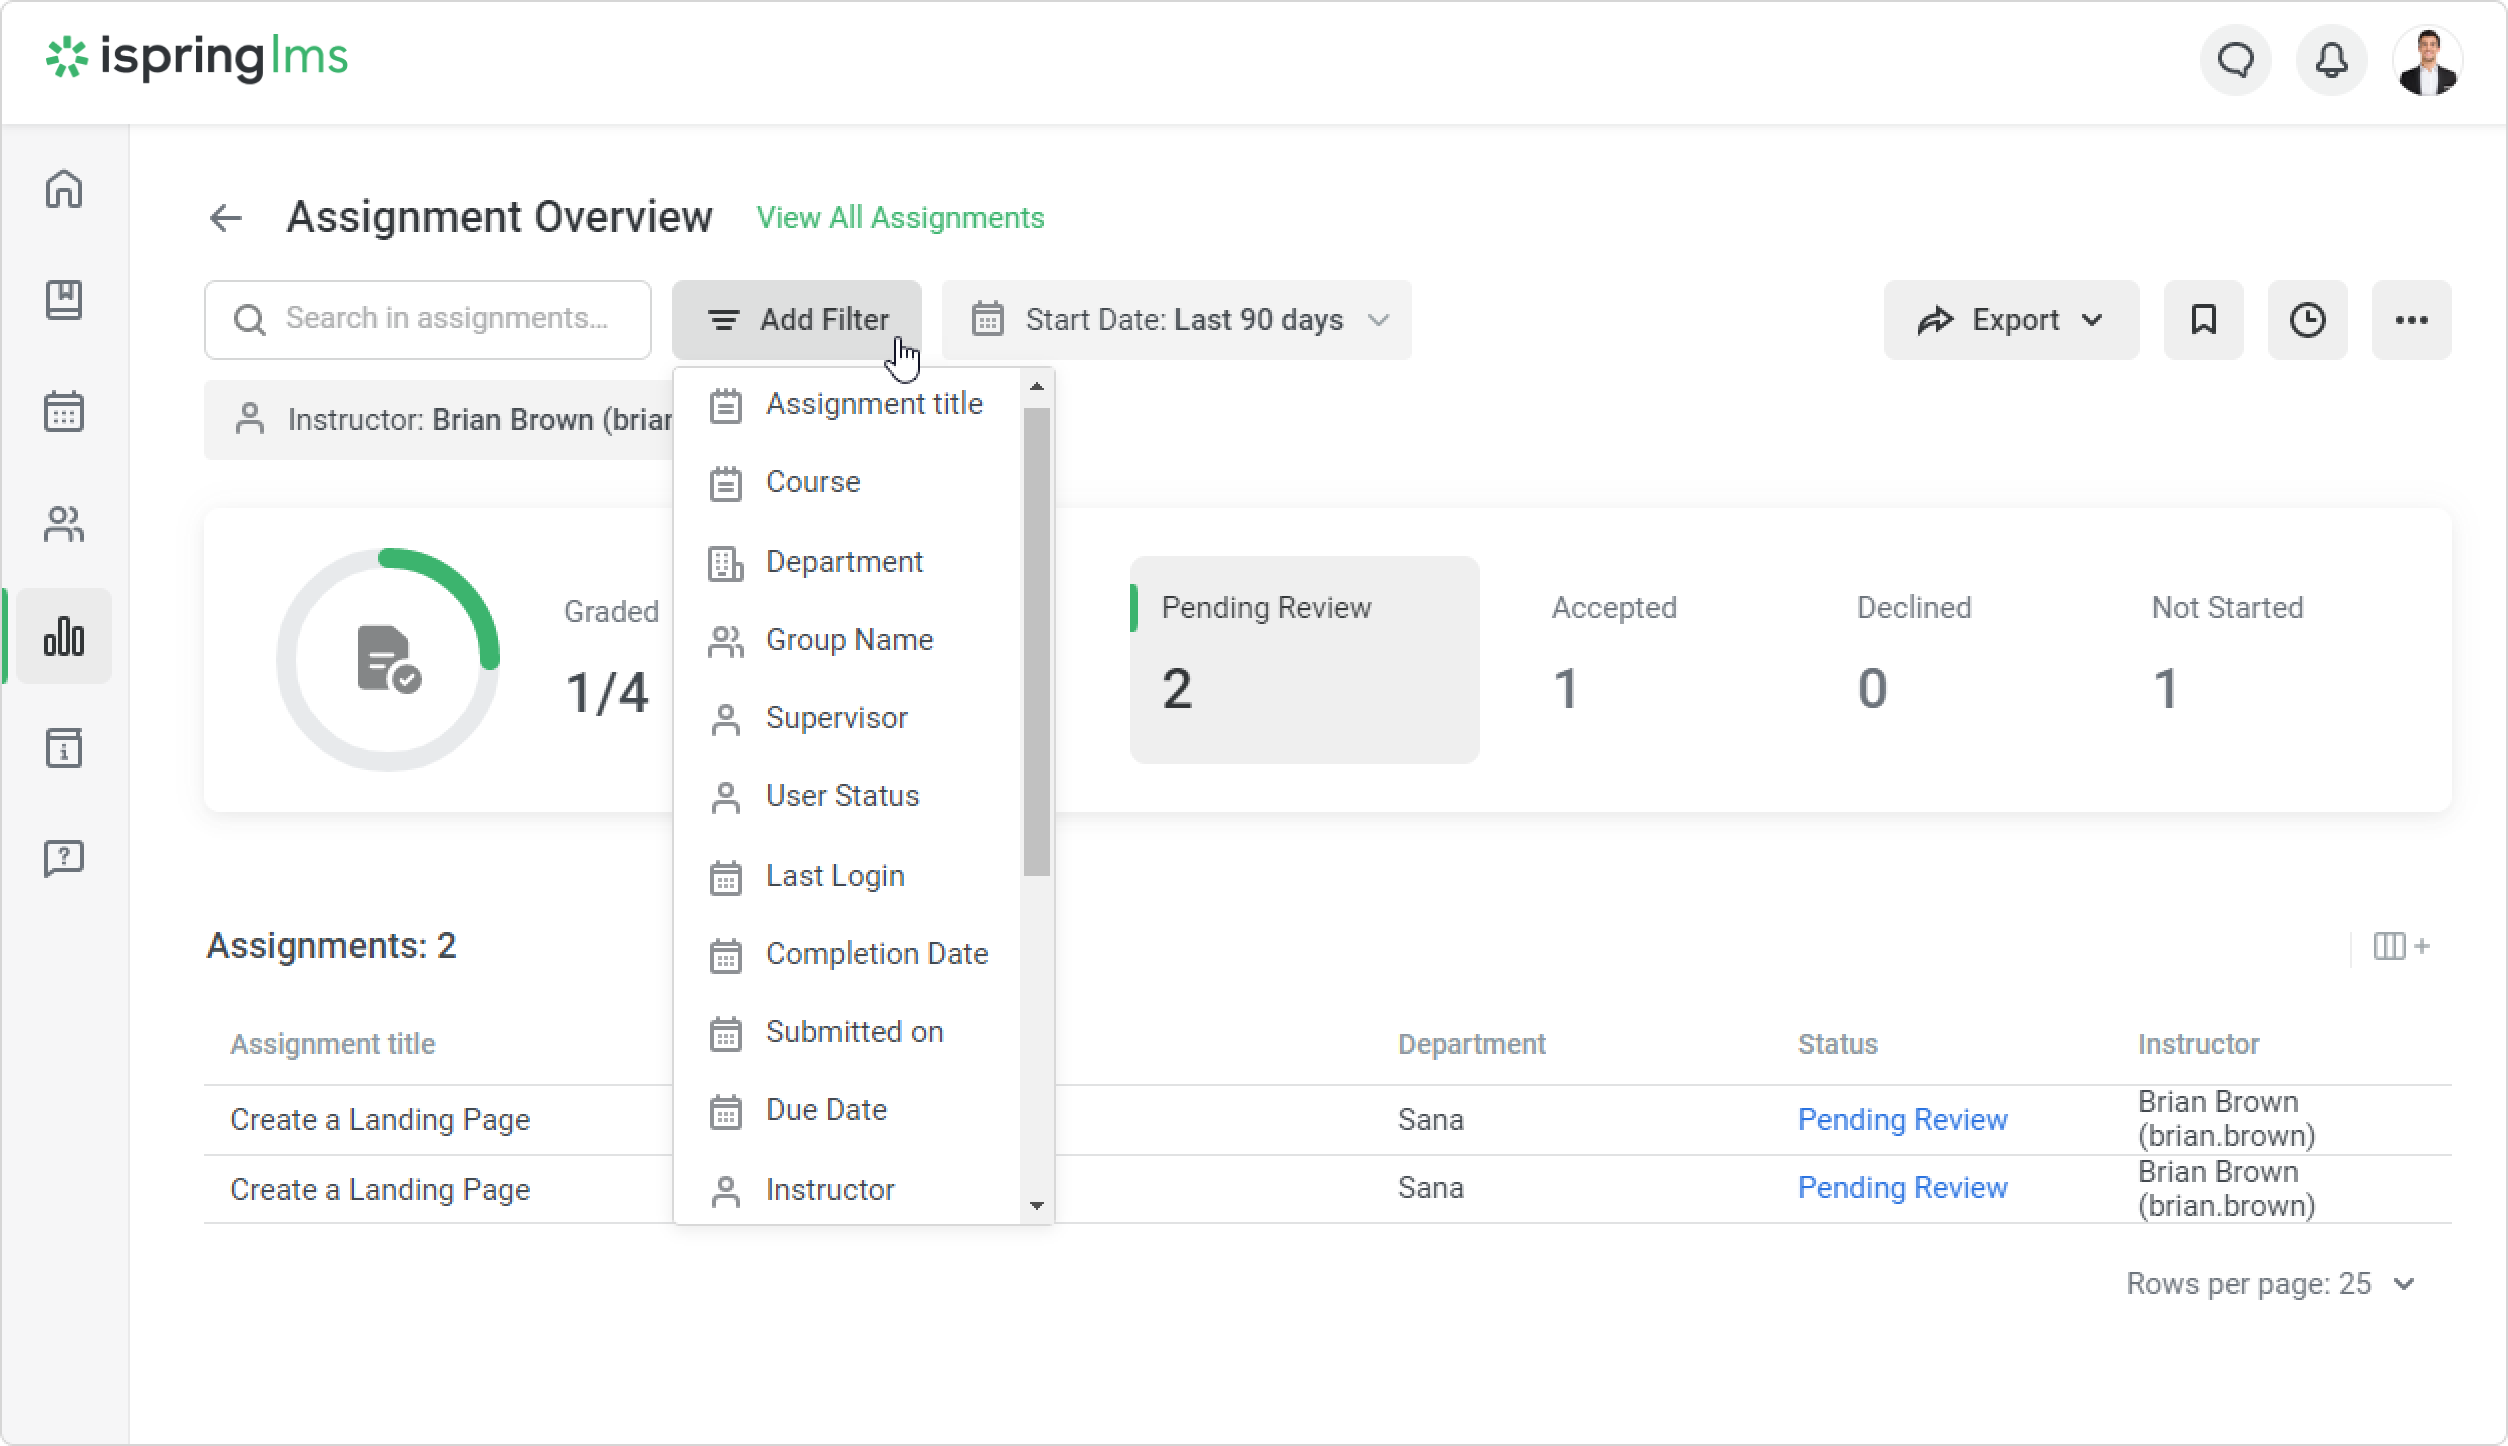This screenshot has height=1446, width=2508.
Task: Expand the Start Date Last 90 days dropdown
Action: click(x=1176, y=320)
